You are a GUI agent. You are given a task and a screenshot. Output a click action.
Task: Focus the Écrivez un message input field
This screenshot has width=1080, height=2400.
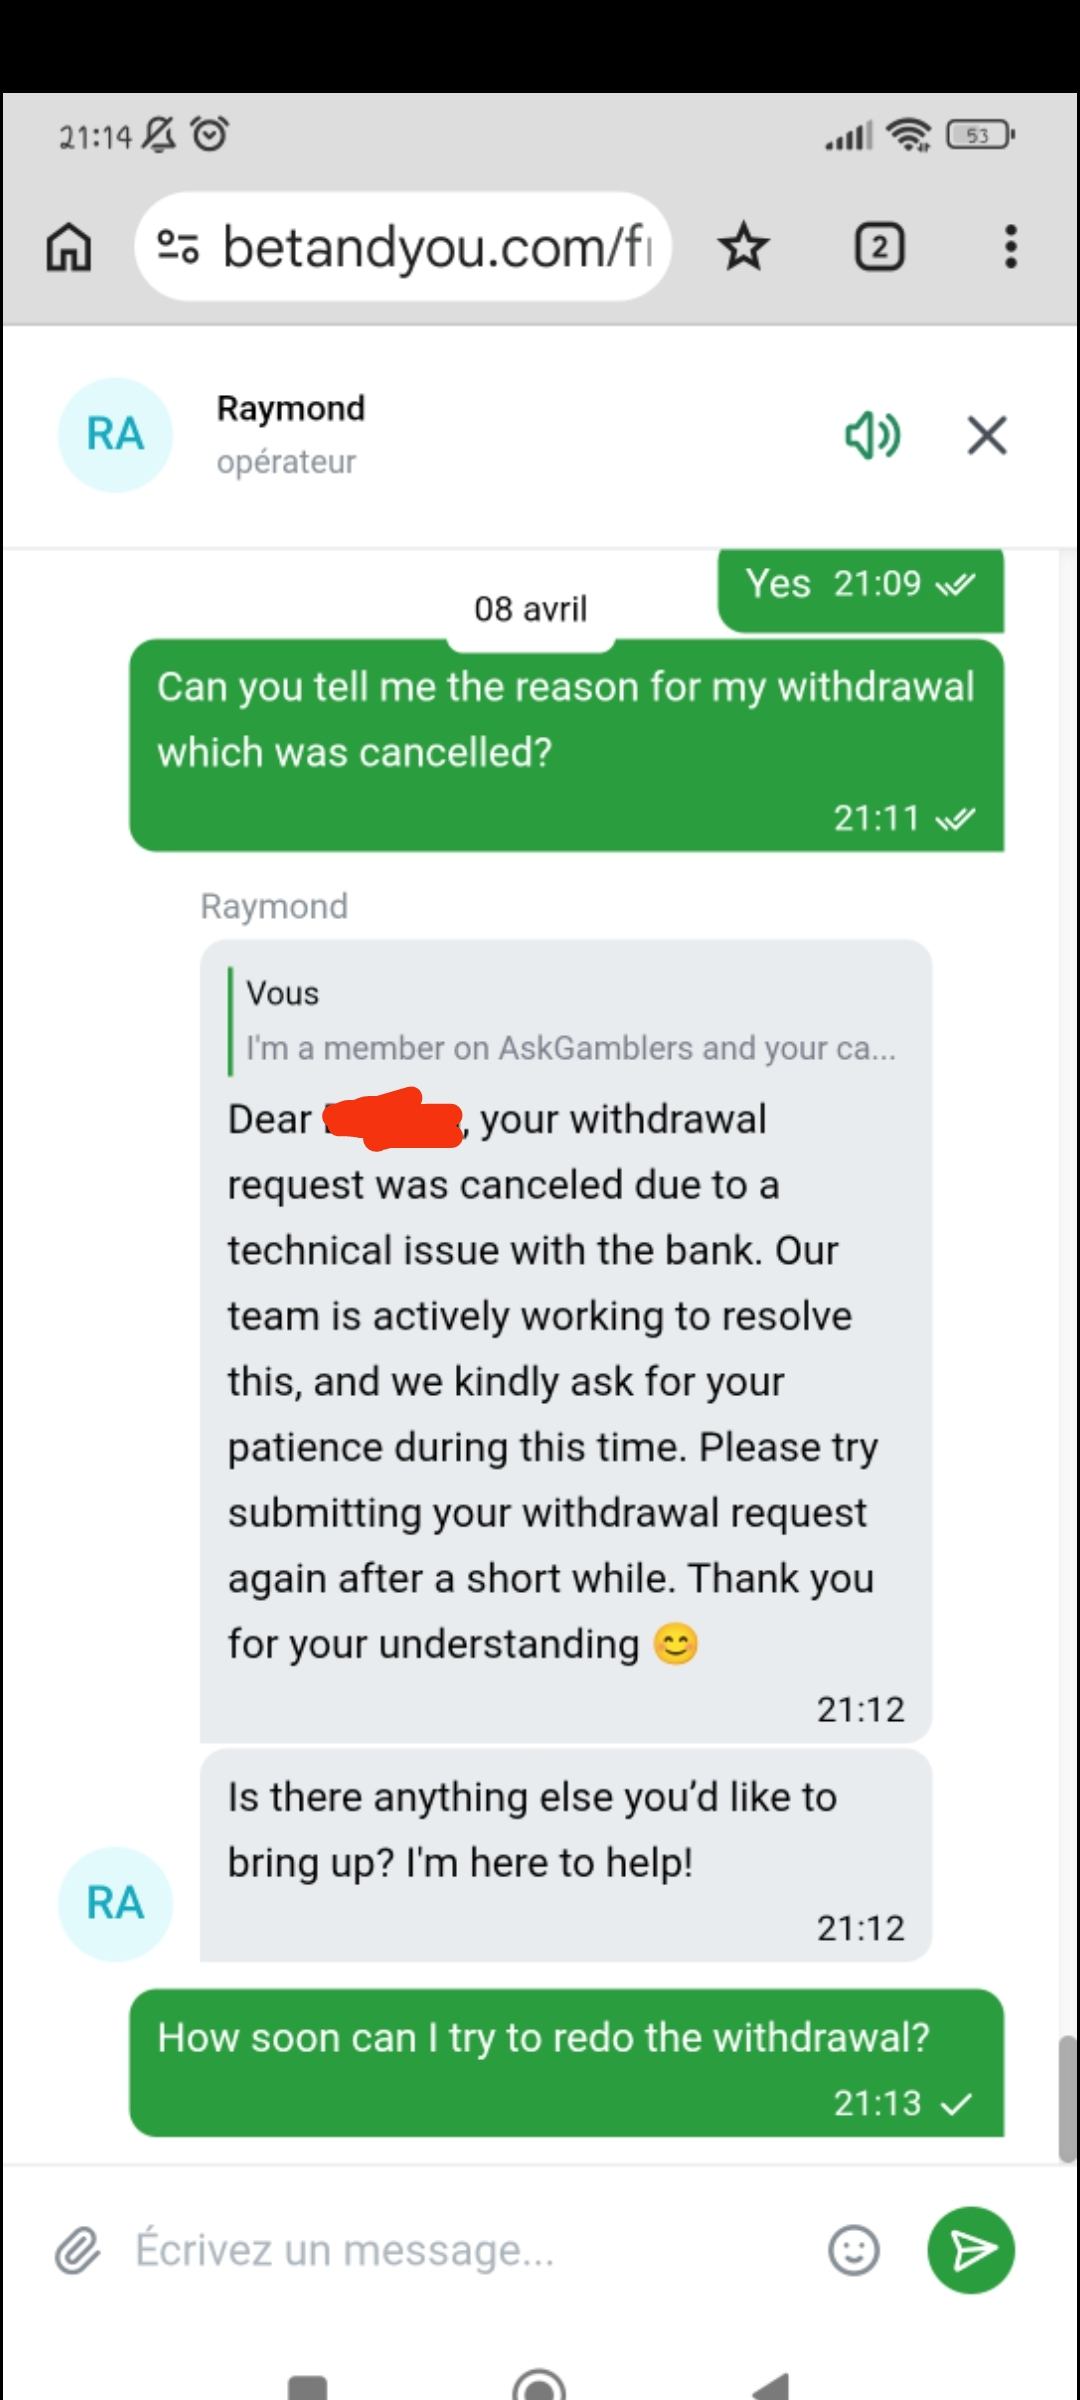[x=470, y=2251]
